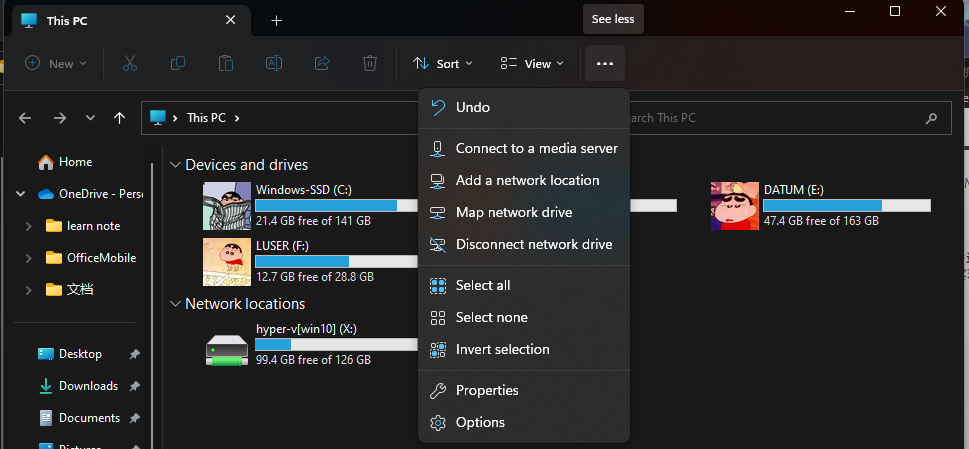969x449 pixels.
Task: Open the View dropdown menu
Action: [532, 63]
